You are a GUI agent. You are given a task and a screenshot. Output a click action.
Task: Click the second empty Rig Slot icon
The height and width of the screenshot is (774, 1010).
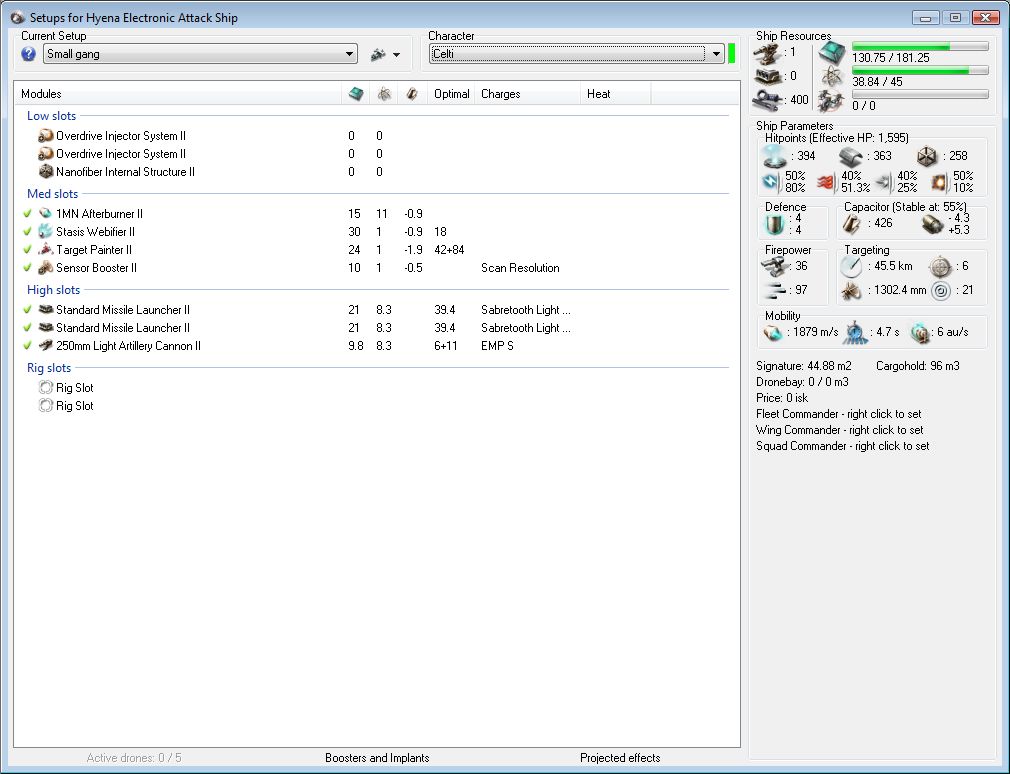(45, 406)
